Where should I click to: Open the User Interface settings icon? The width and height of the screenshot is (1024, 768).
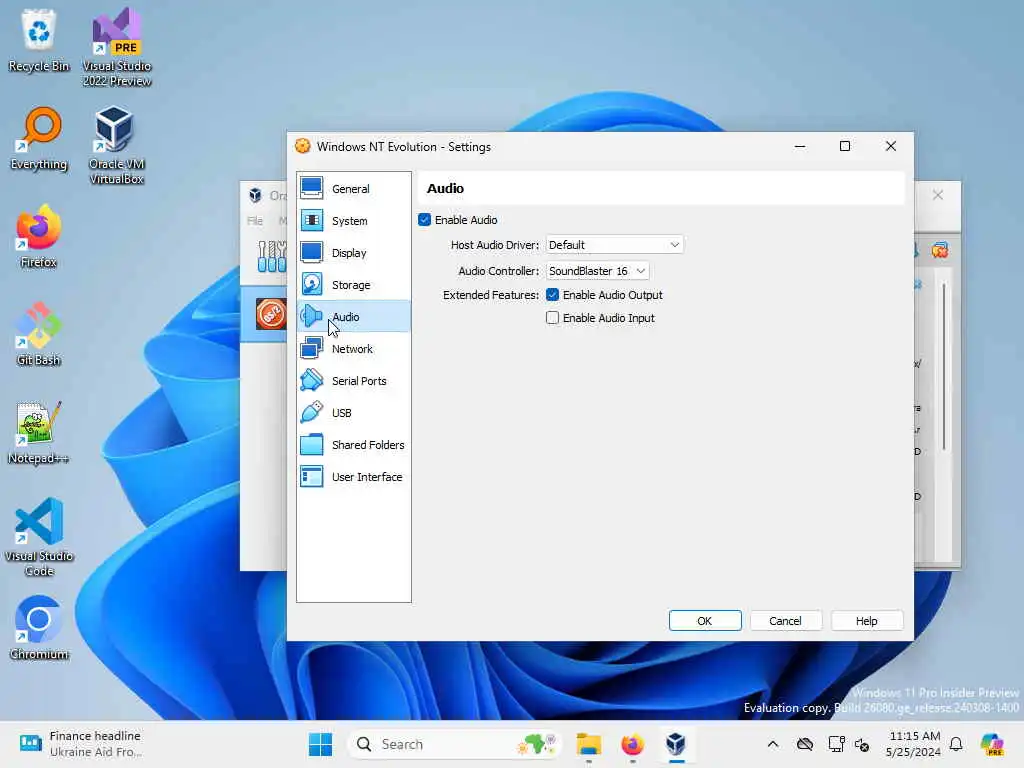click(312, 477)
